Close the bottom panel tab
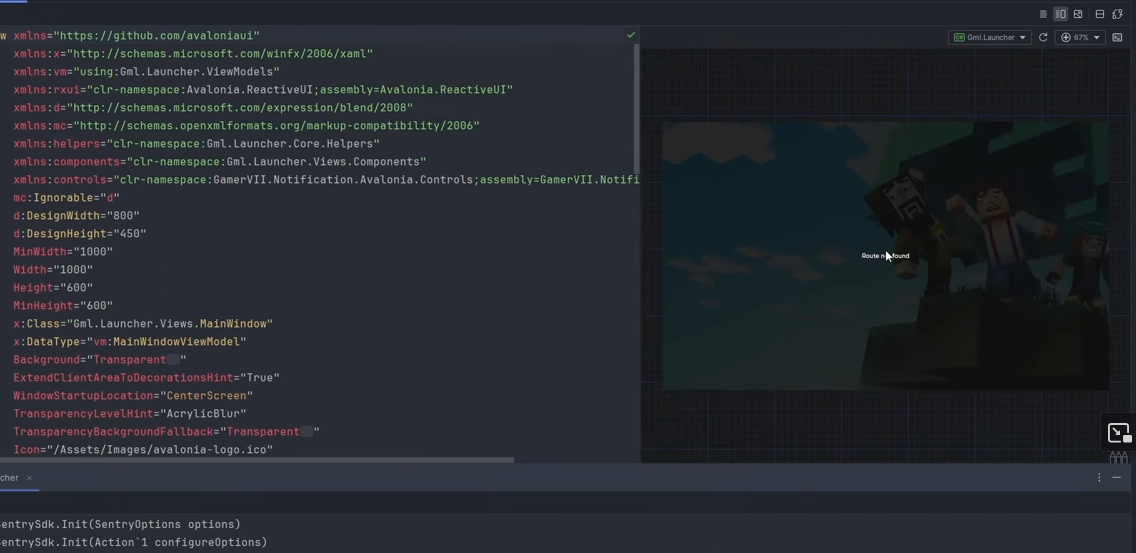This screenshot has width=1136, height=553. coord(29,478)
